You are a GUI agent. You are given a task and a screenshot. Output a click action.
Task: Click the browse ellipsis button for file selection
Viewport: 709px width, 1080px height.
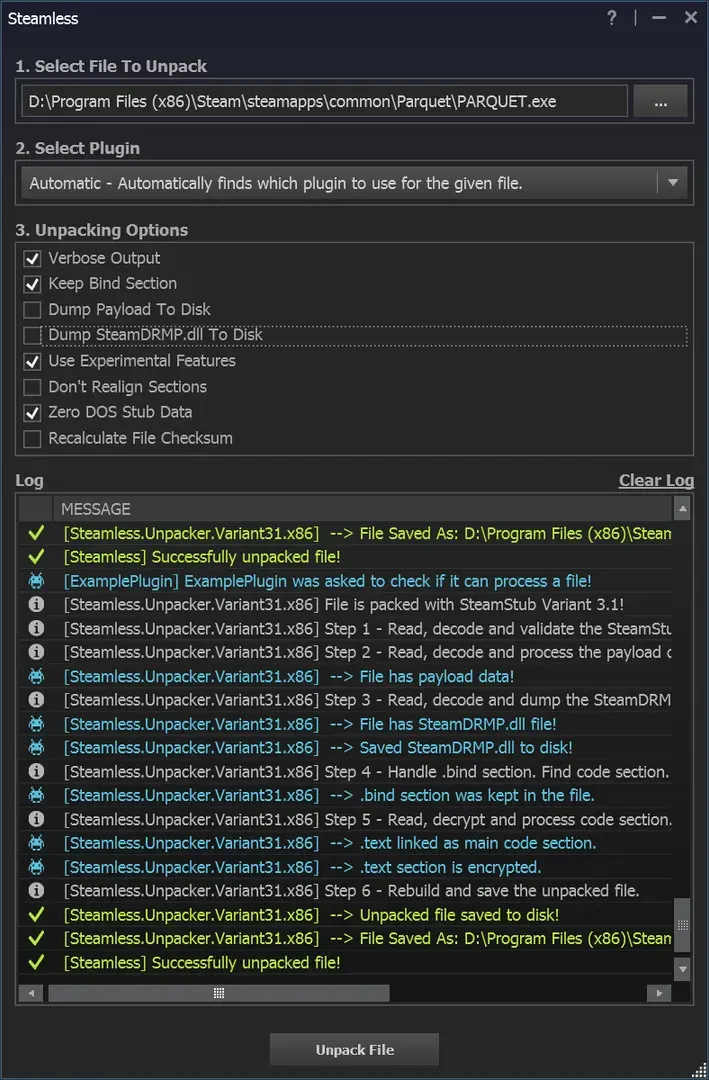click(660, 102)
